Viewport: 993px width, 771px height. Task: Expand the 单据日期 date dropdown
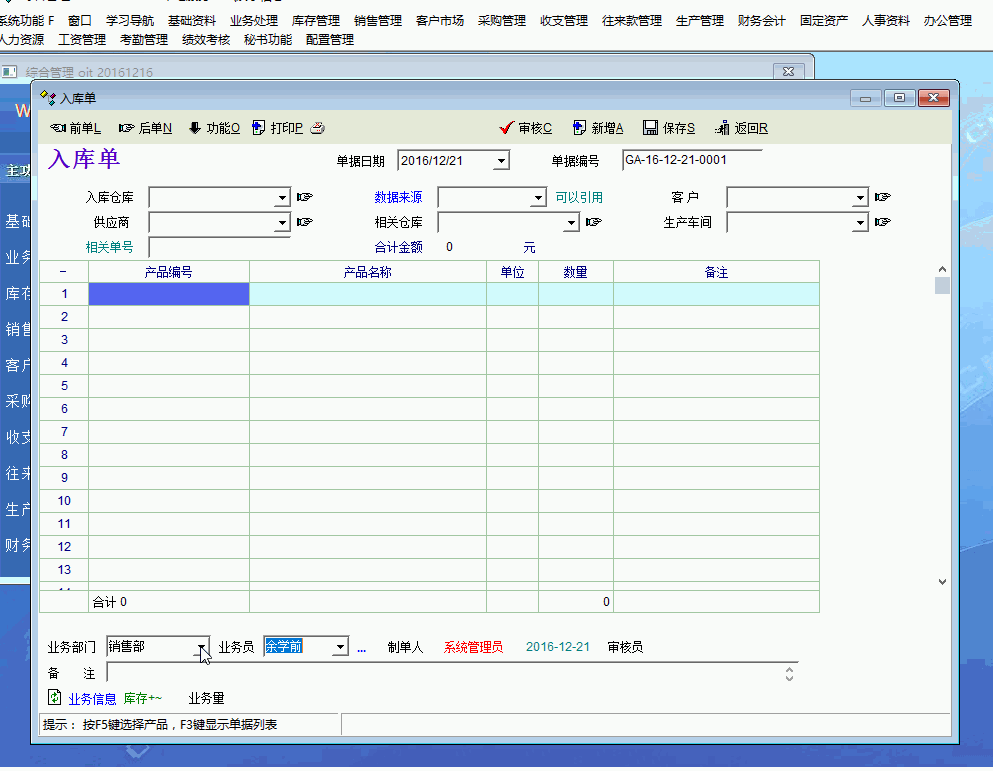(x=501, y=161)
